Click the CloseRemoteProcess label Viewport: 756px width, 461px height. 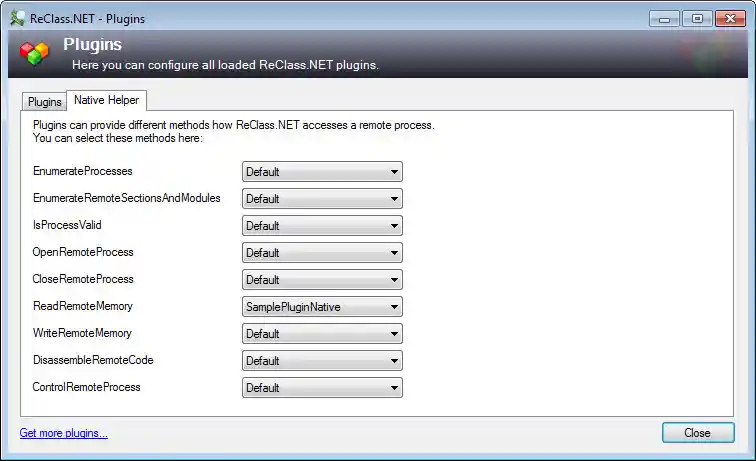[83, 279]
